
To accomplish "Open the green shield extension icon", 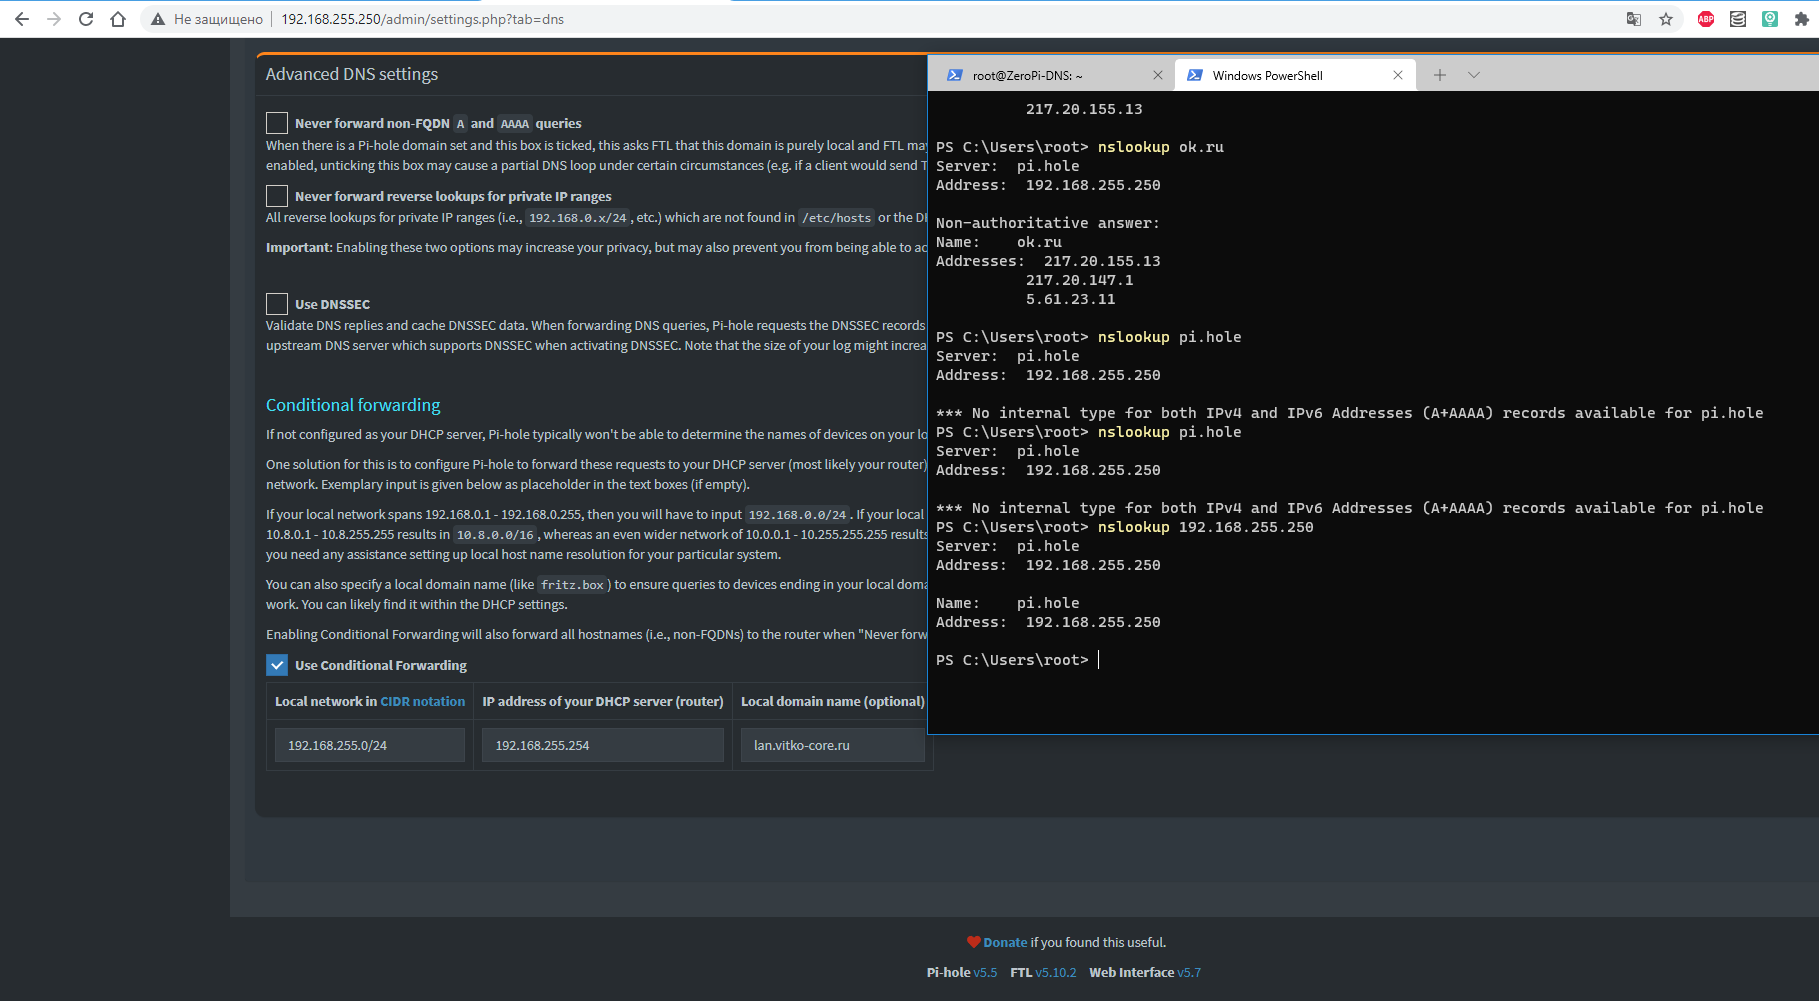I will tap(1770, 19).
